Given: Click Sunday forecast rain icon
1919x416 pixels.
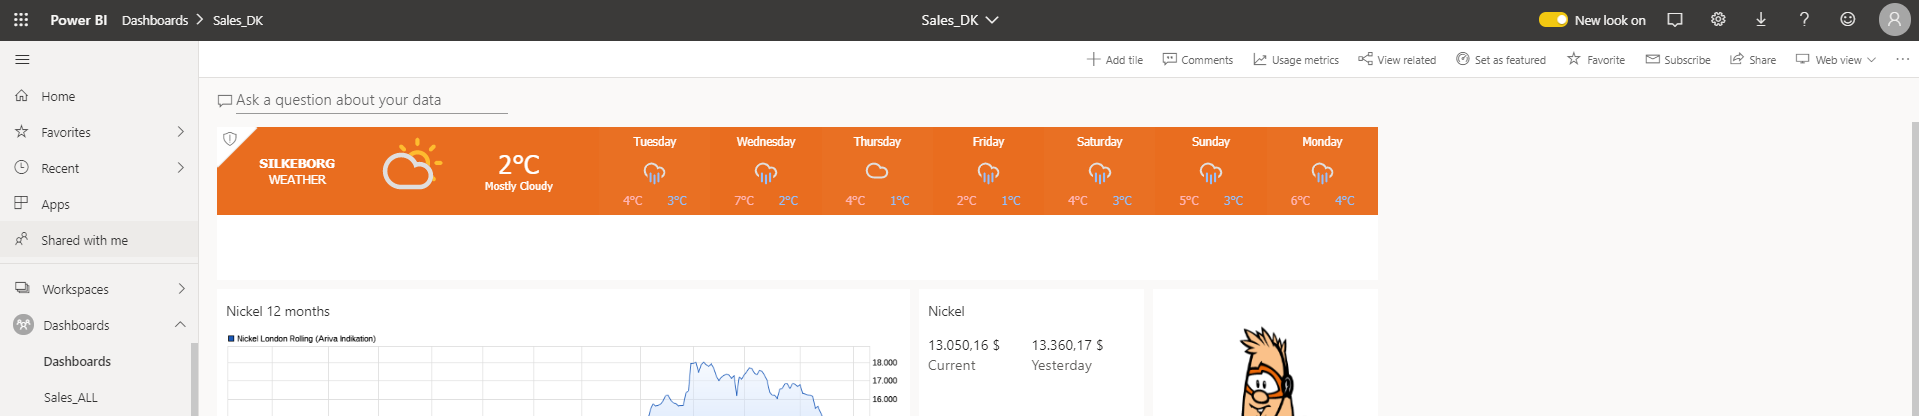Looking at the screenshot, I should click(x=1210, y=172).
